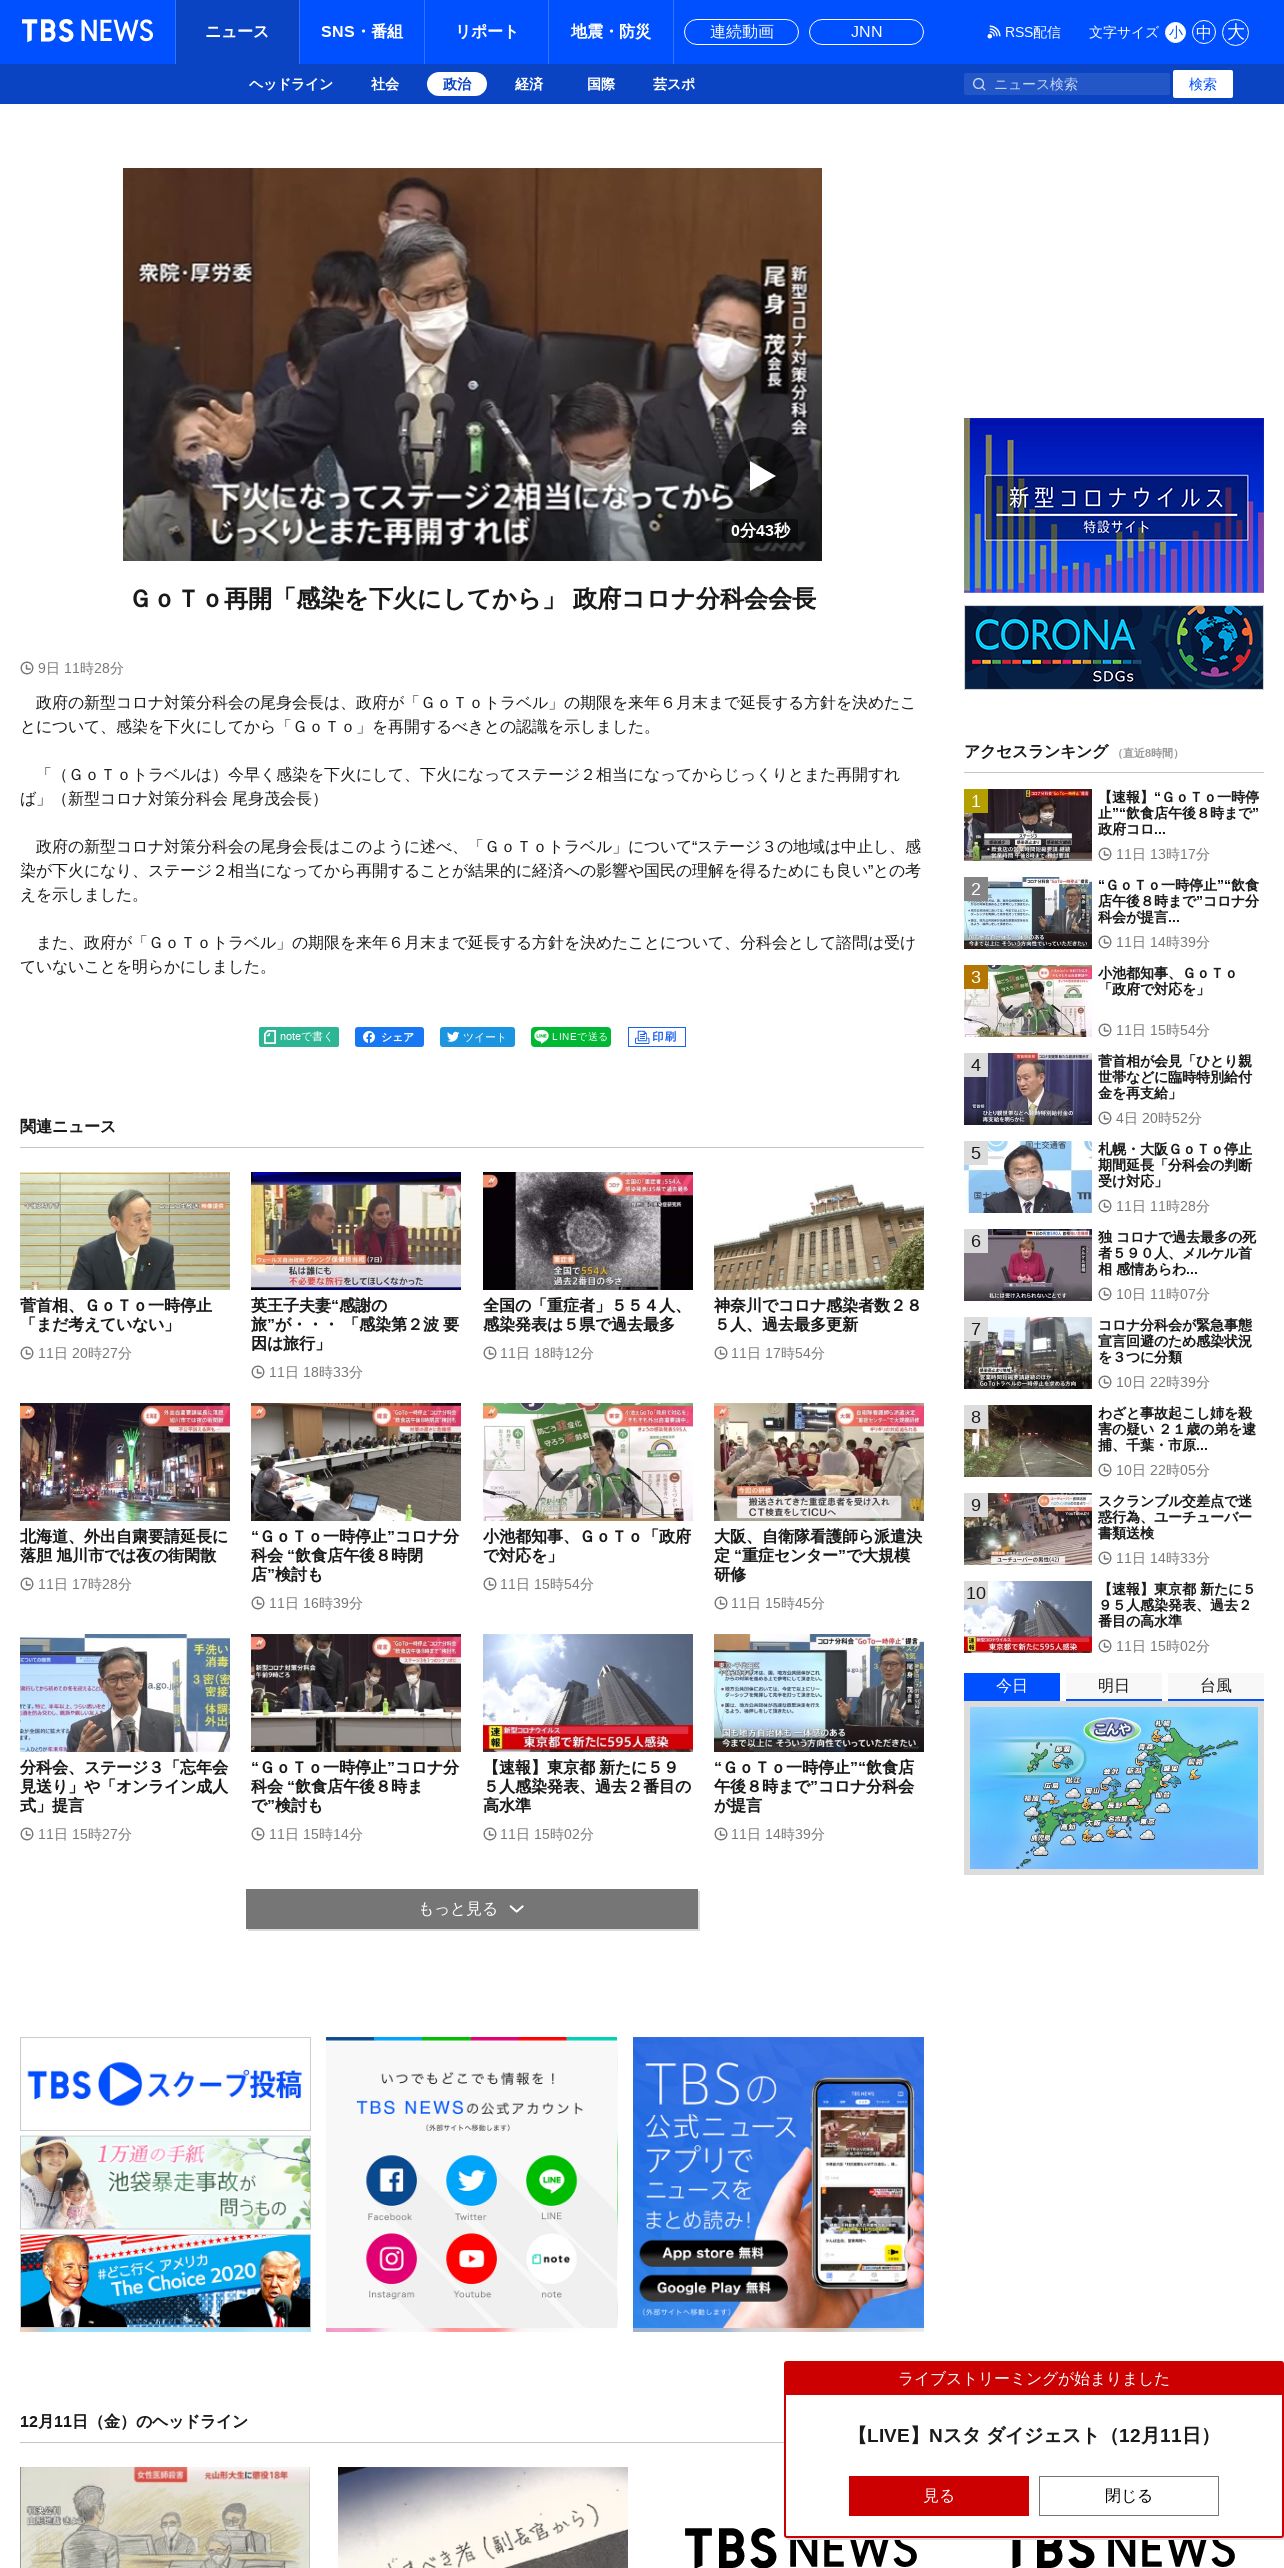Image resolution: width=1284 pixels, height=2568 pixels.
Task: Open 分科会 ステージ3 忘年会見送り article
Action: point(125,1738)
